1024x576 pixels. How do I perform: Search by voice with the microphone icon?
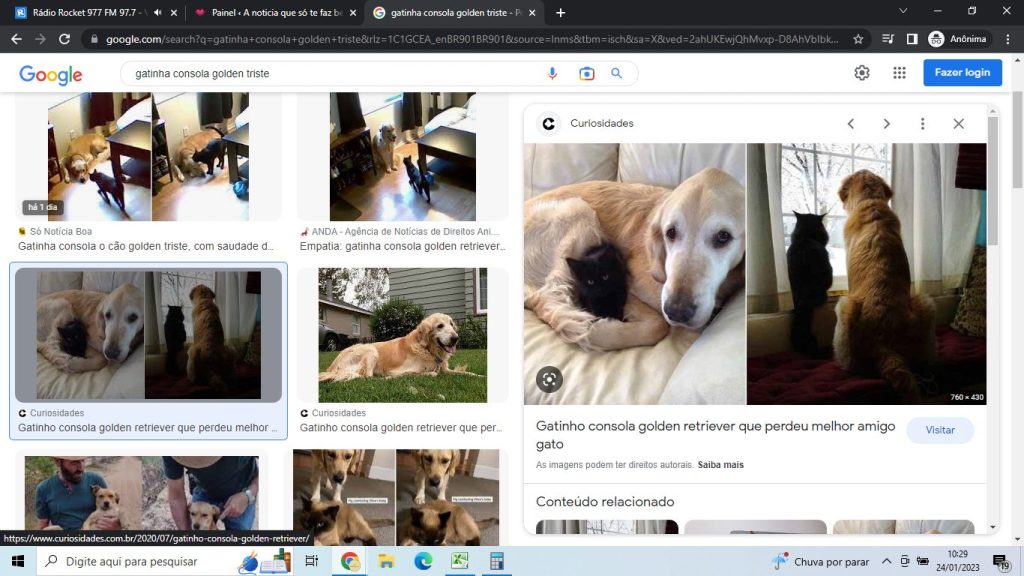pyautogui.click(x=552, y=73)
